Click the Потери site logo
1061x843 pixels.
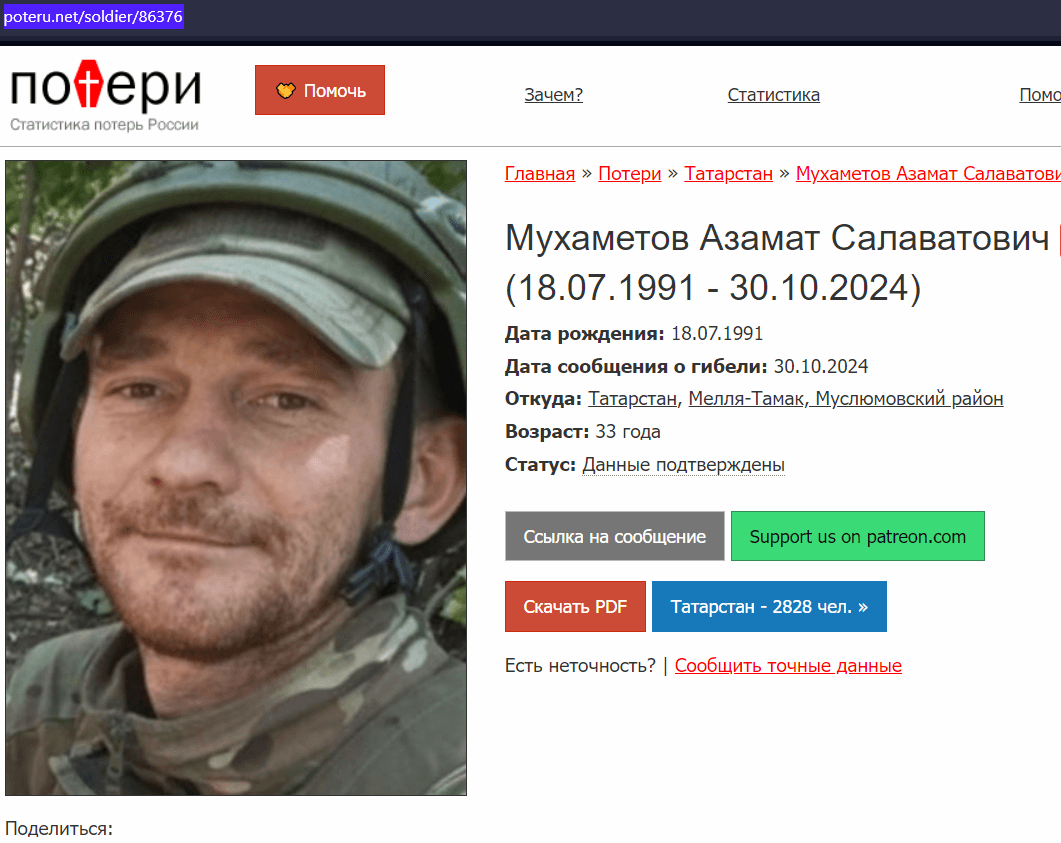pos(106,95)
